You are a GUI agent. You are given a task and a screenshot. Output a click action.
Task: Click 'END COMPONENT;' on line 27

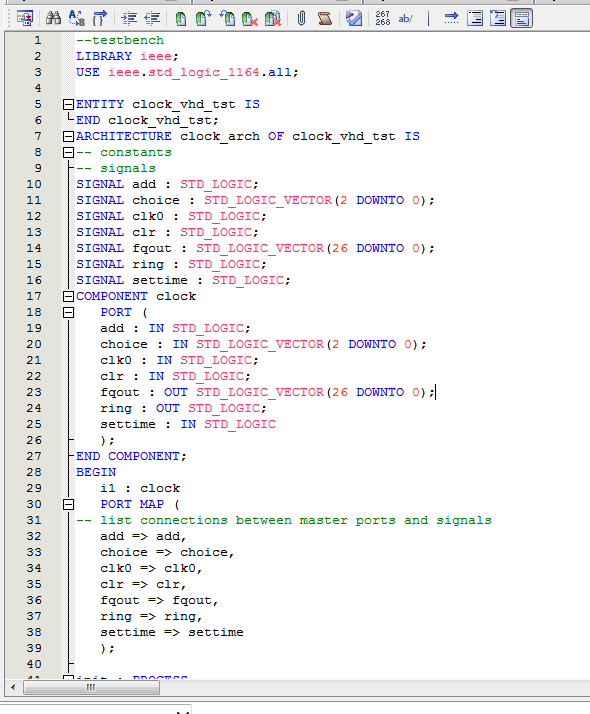[x=131, y=456]
